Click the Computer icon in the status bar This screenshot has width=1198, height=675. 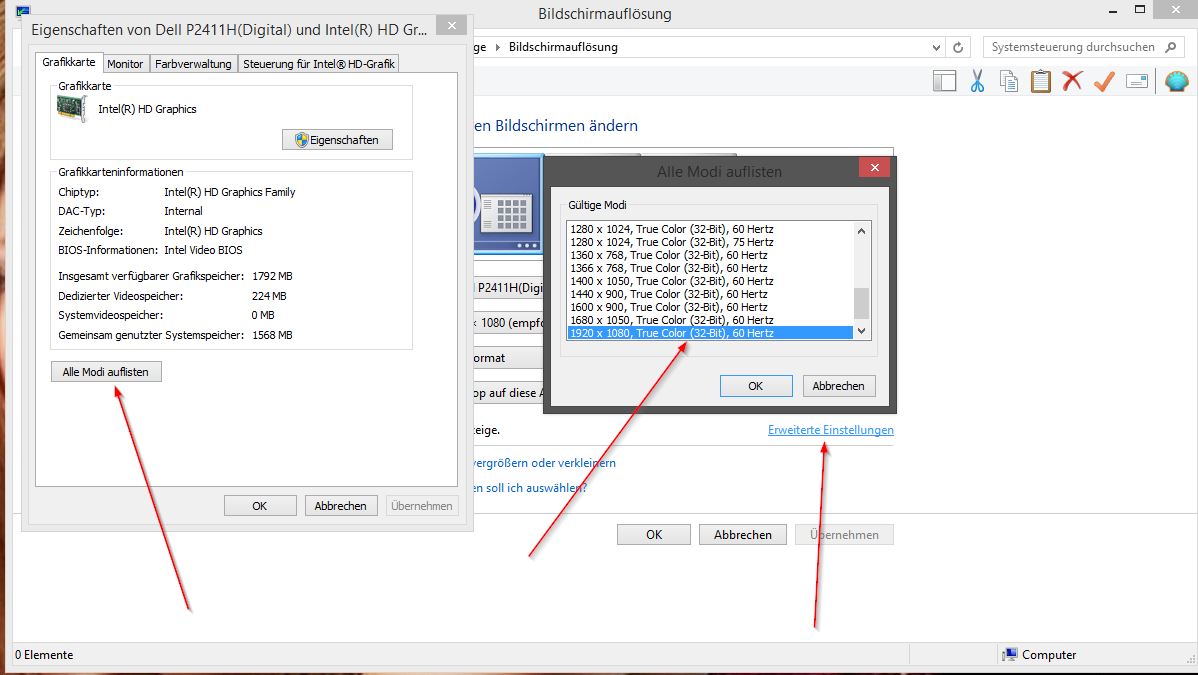coord(1009,655)
